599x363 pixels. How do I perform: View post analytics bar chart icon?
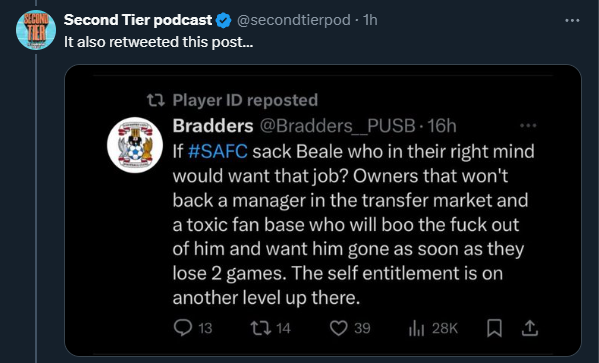(x=416, y=328)
